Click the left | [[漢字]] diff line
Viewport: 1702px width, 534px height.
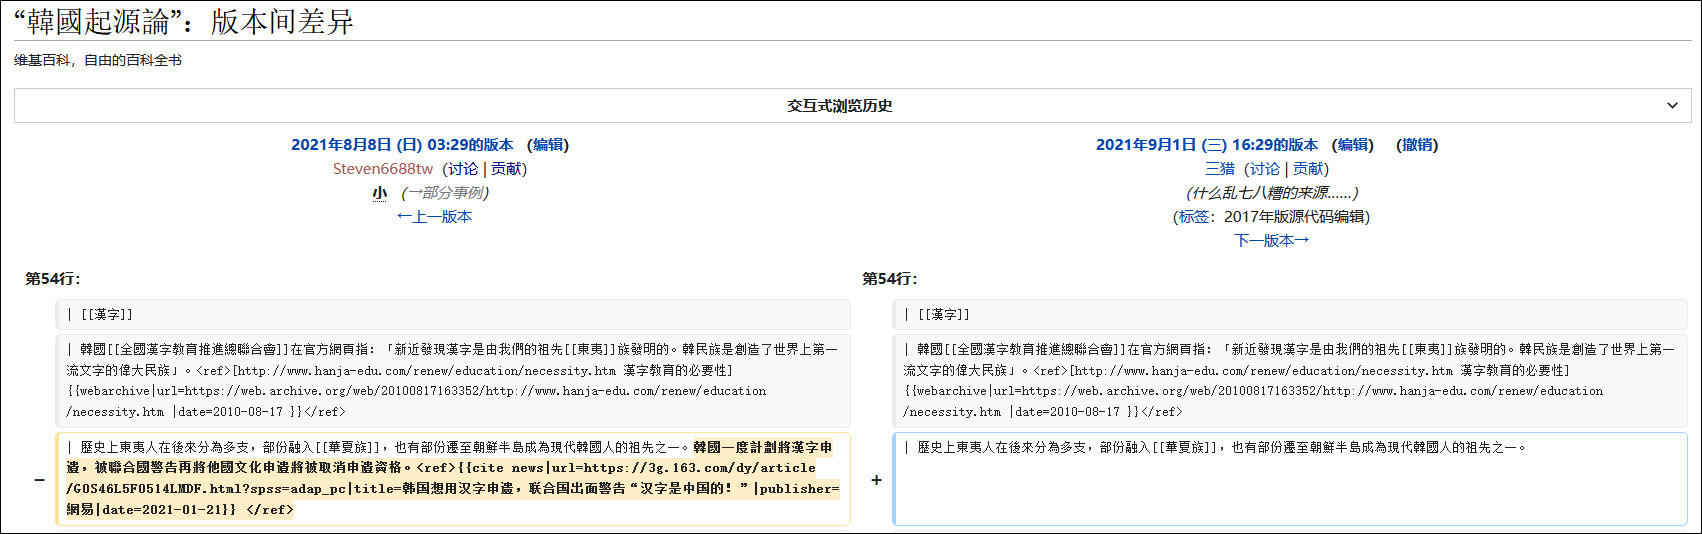coord(453,314)
